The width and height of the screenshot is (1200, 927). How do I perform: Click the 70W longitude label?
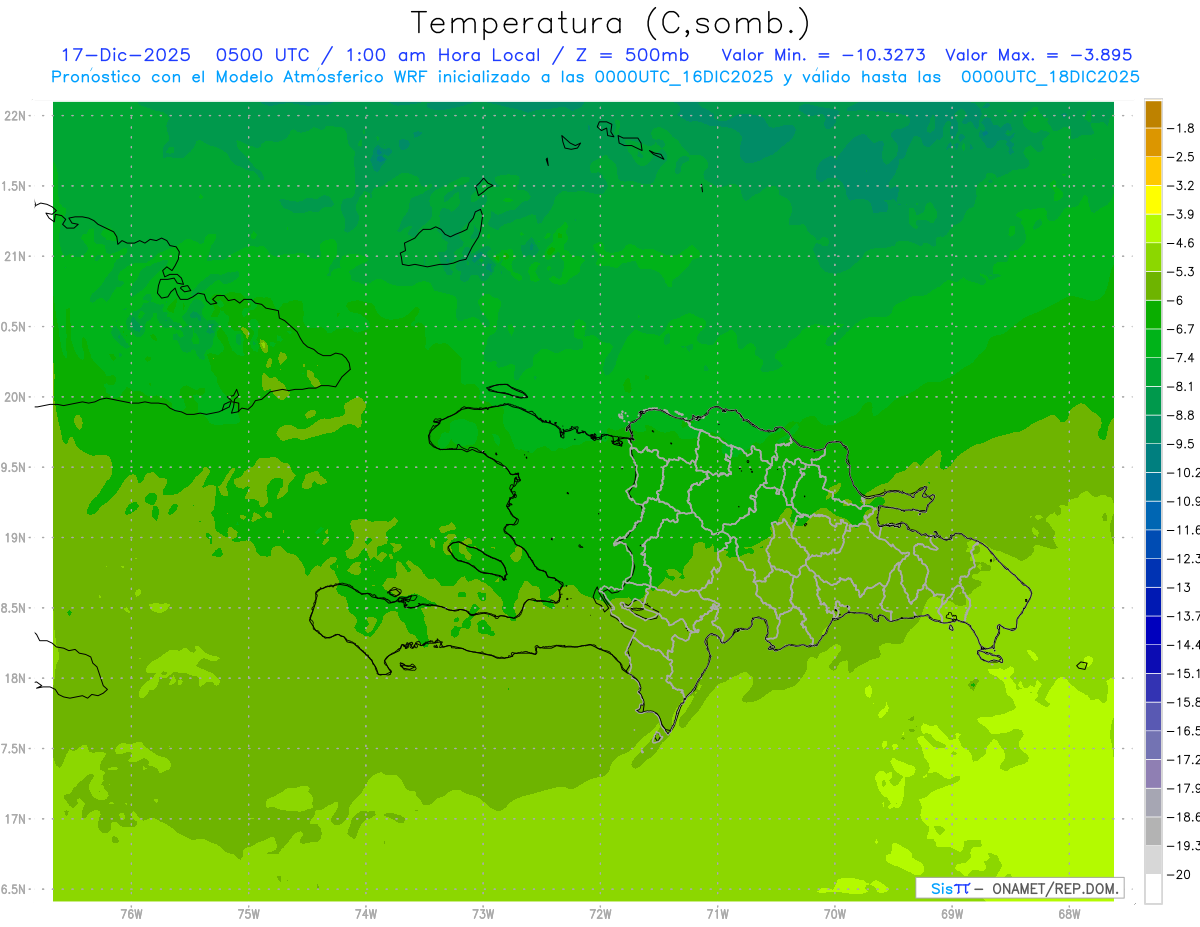(835, 914)
